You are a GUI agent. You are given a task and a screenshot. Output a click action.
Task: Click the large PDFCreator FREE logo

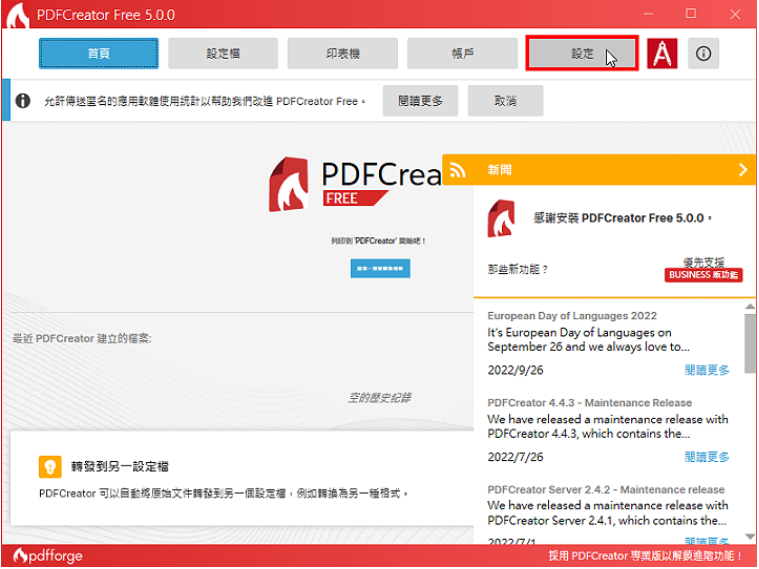356,184
